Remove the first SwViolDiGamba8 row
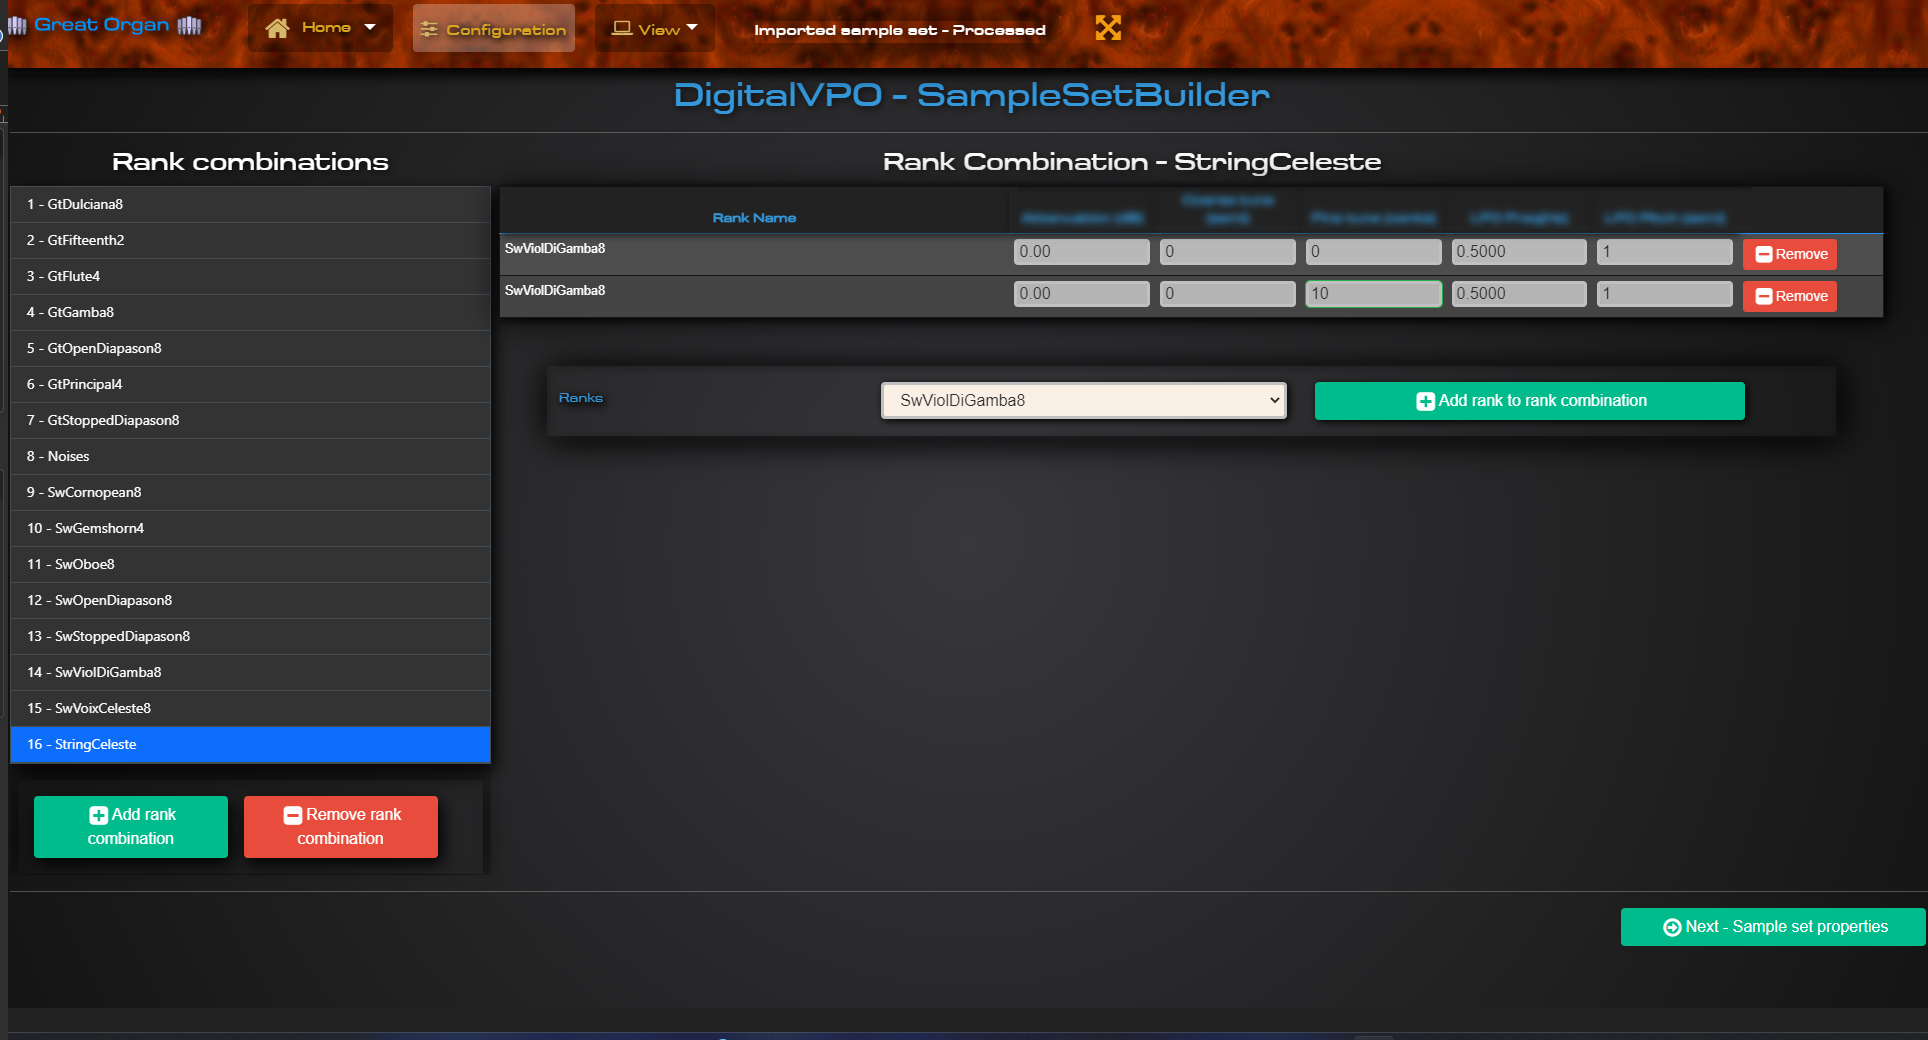The height and width of the screenshot is (1040, 1928). pos(1790,254)
